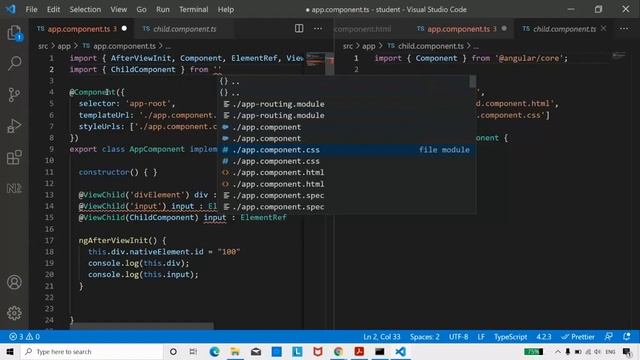Image resolution: width=640 pixels, height=360 pixels.
Task: Open the Edit menu
Action: [53, 9]
